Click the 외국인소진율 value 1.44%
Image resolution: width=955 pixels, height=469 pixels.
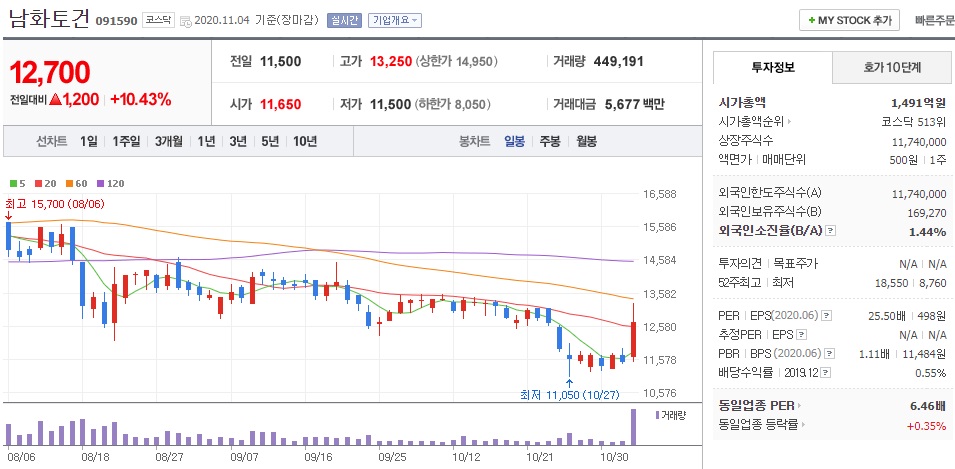[928, 231]
